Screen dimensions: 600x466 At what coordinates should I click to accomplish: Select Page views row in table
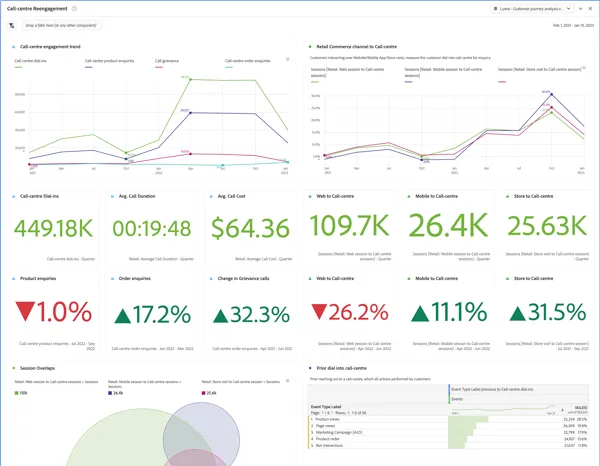point(448,426)
